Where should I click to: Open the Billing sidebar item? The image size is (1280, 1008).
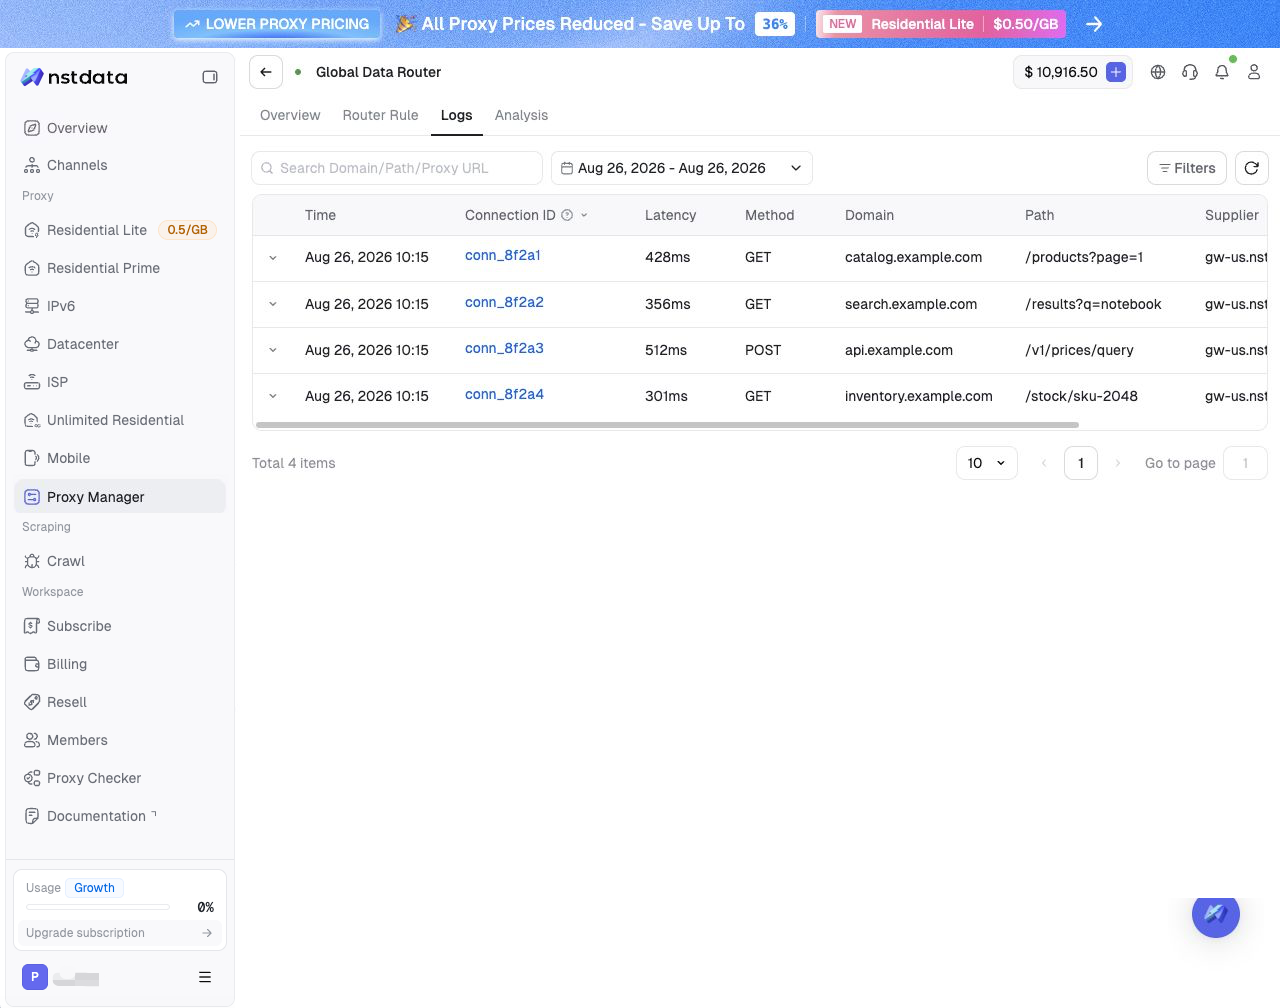[120, 664]
